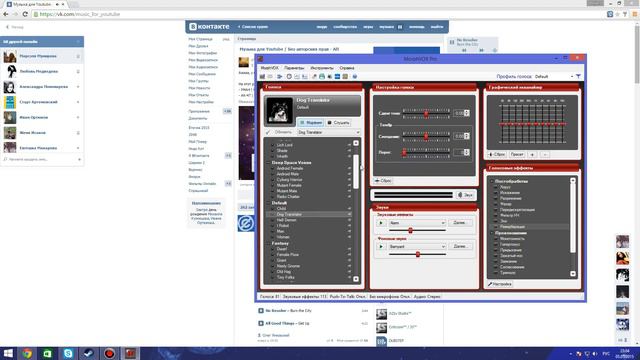Enable the Монотонность effect checkbox
Image resolution: width=640 pixels, height=360 pixels.
[x=496, y=239]
